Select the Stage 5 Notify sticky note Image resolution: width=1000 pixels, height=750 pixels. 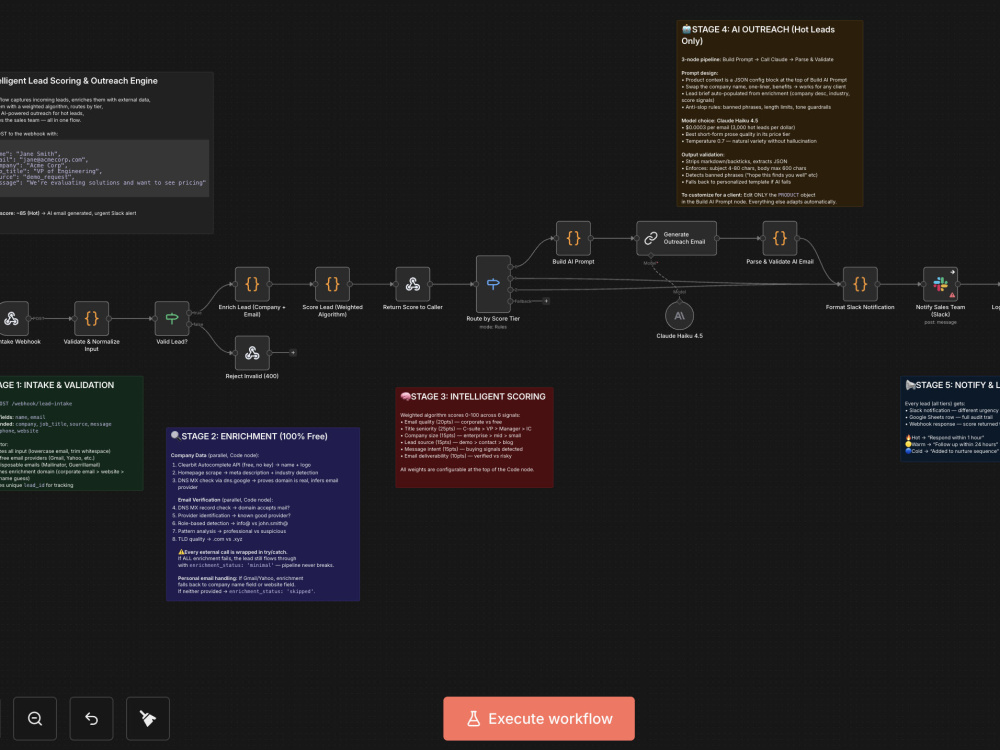950,419
